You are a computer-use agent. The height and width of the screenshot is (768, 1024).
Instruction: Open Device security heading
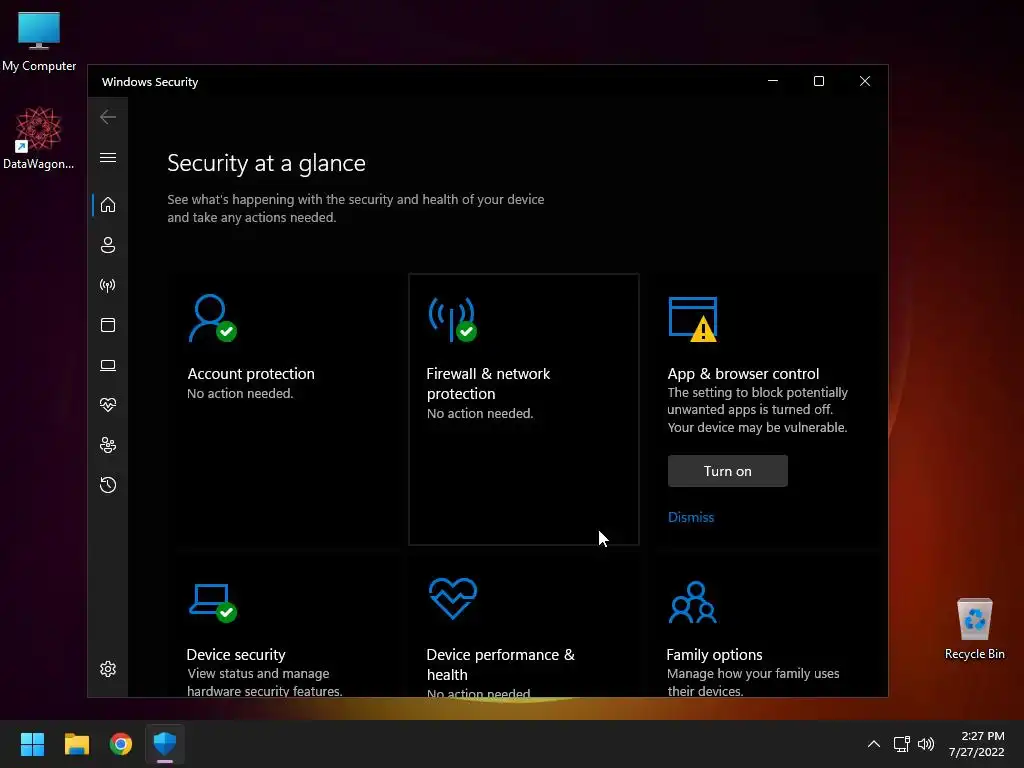236,654
